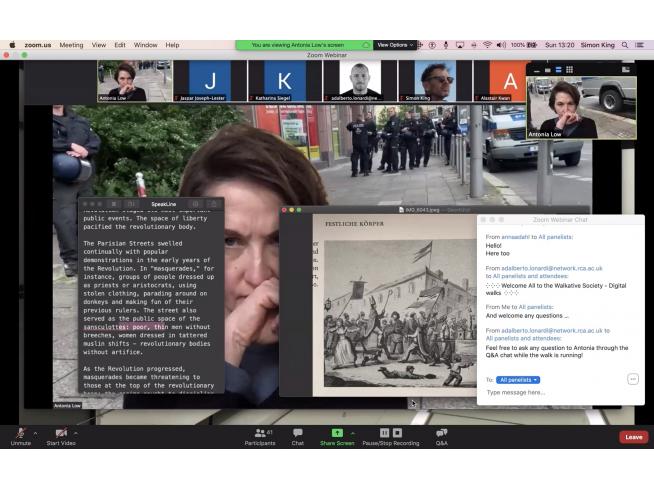
Task: Open the Window menu in menu bar
Action: coord(145,45)
